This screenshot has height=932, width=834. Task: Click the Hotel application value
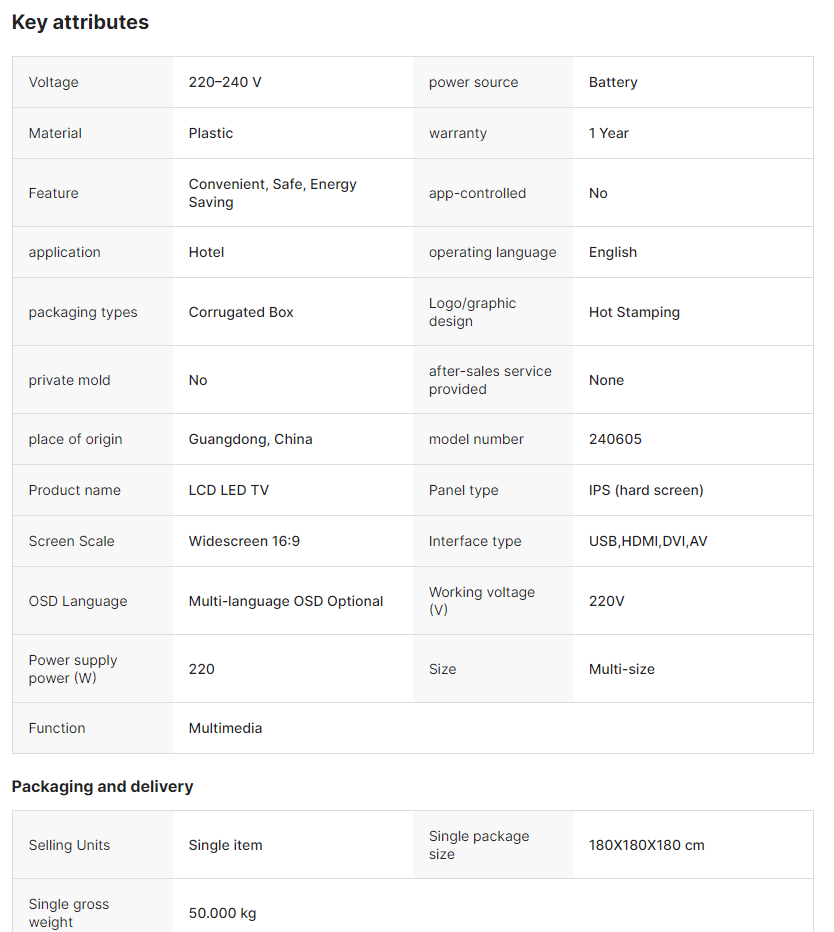point(206,252)
